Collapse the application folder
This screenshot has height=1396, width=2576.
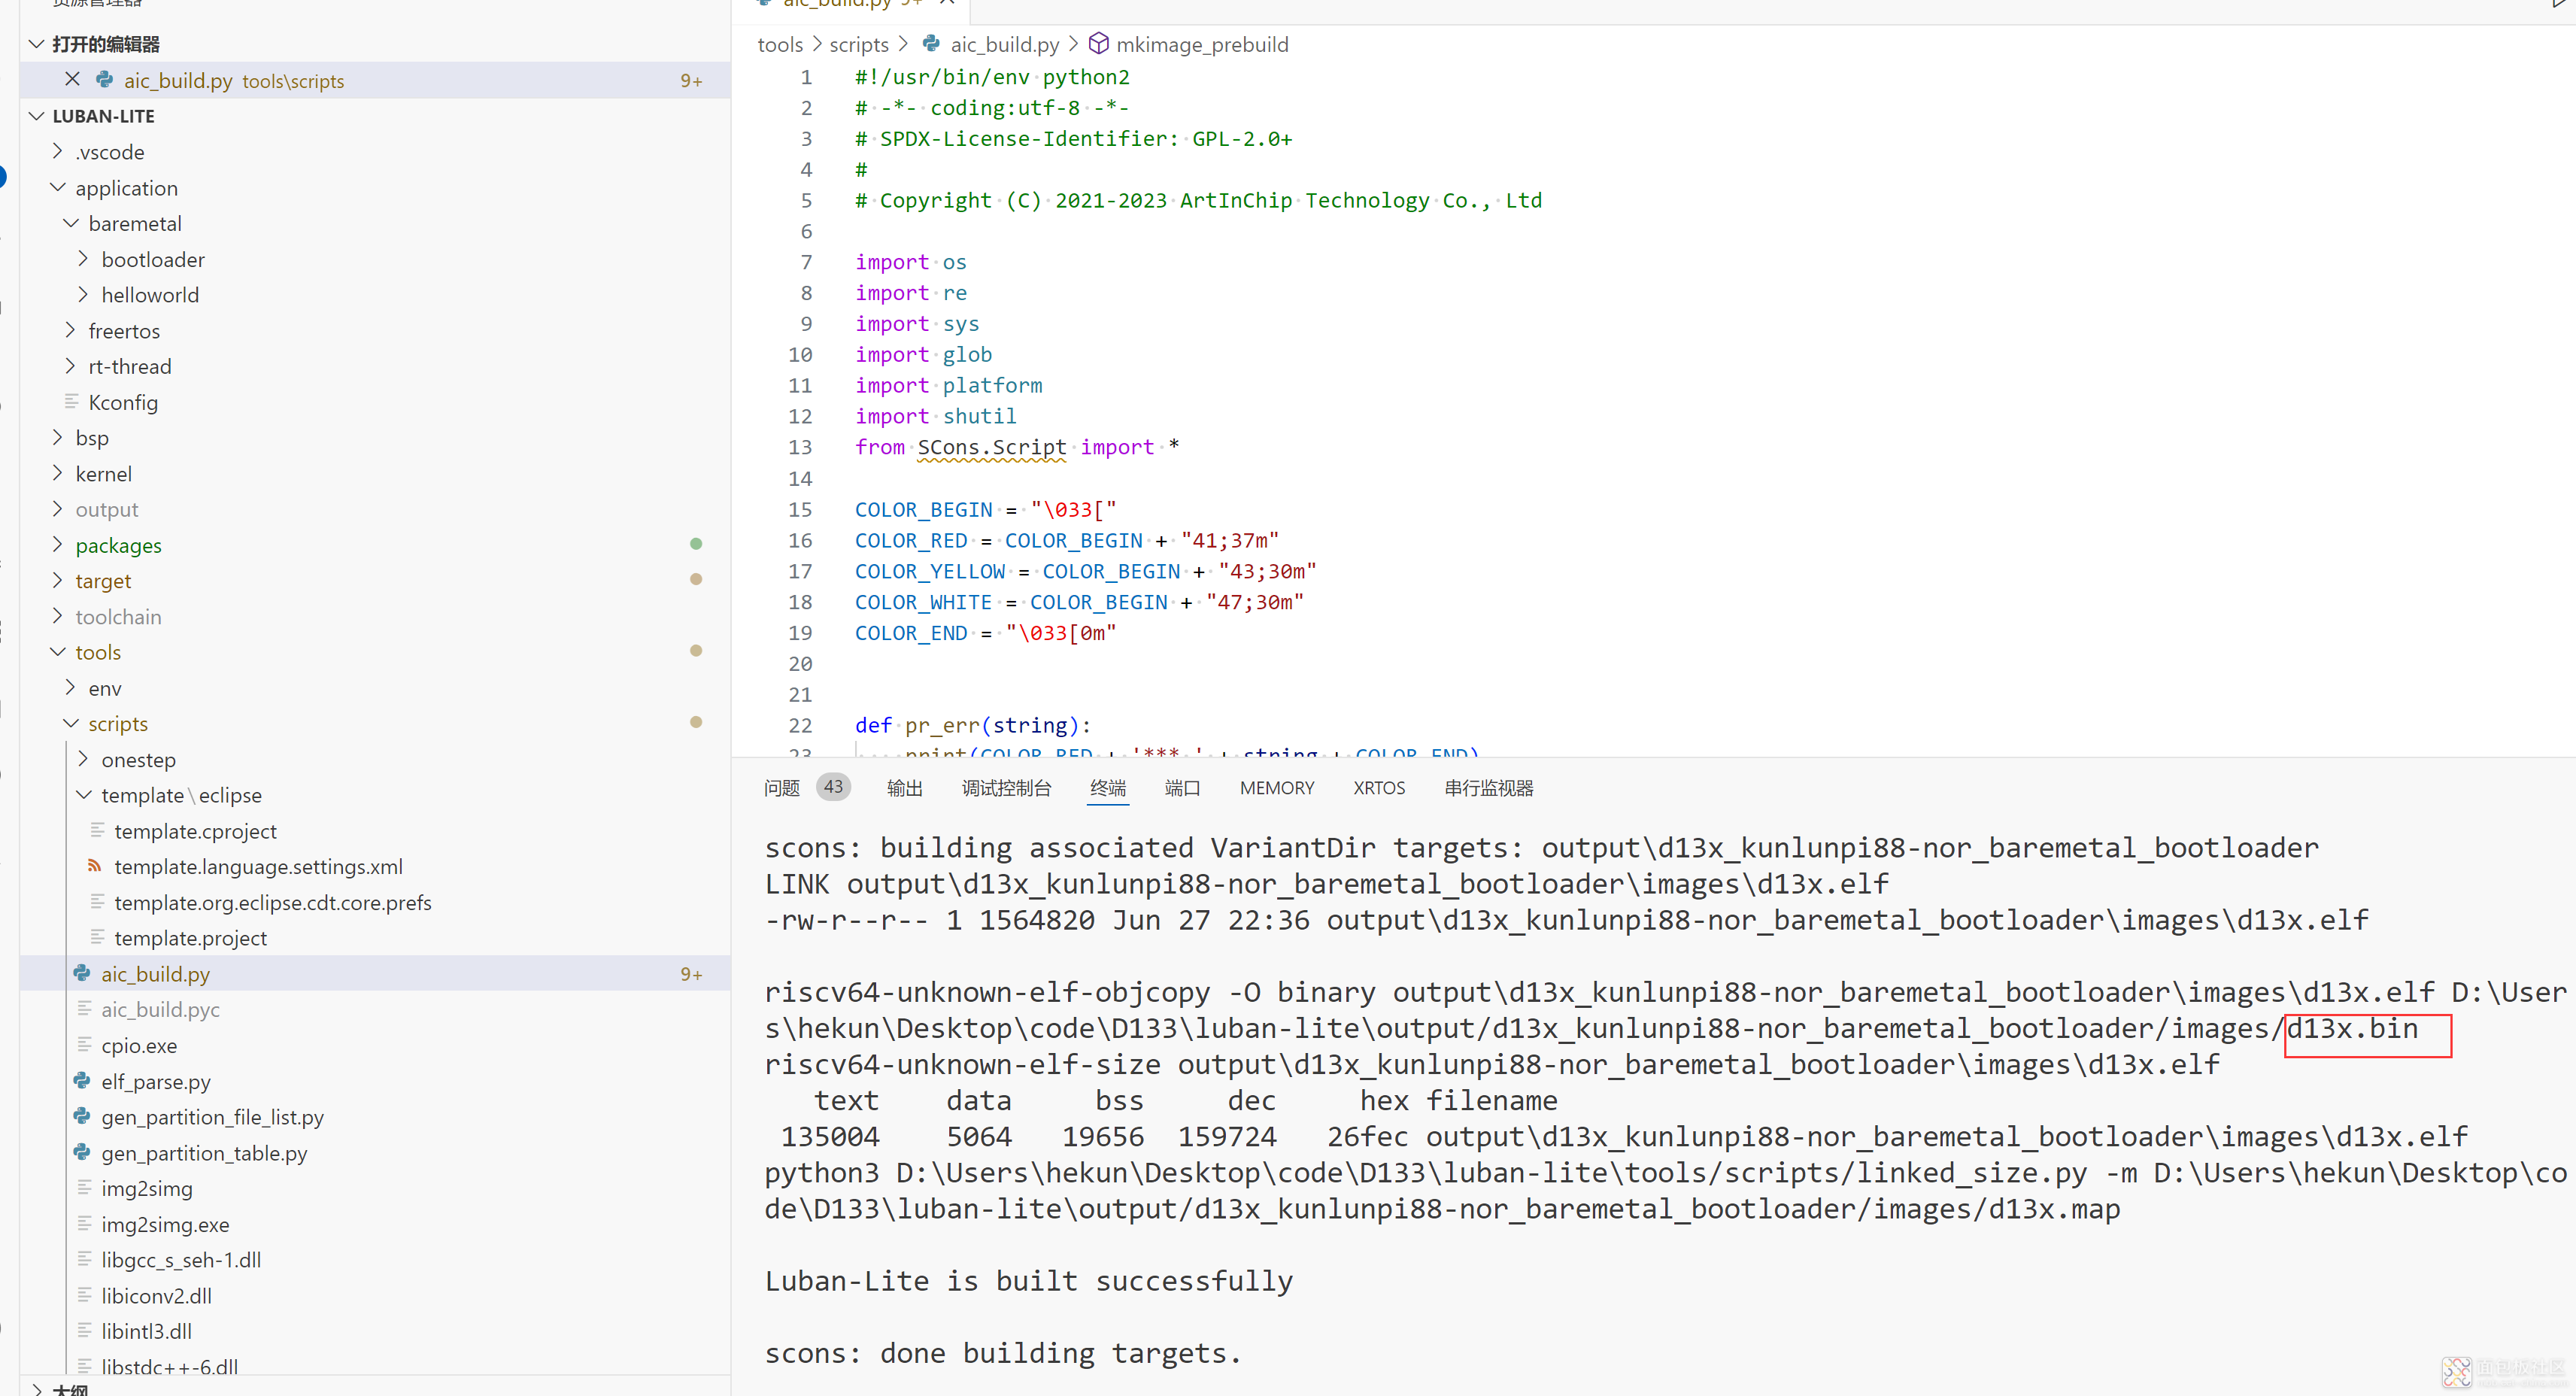[57, 187]
